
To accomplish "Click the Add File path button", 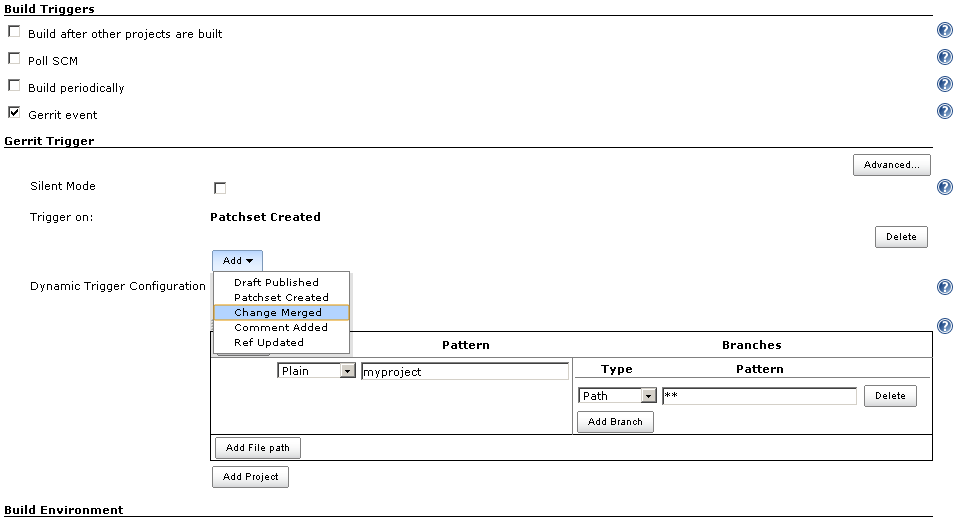I will pos(257,448).
